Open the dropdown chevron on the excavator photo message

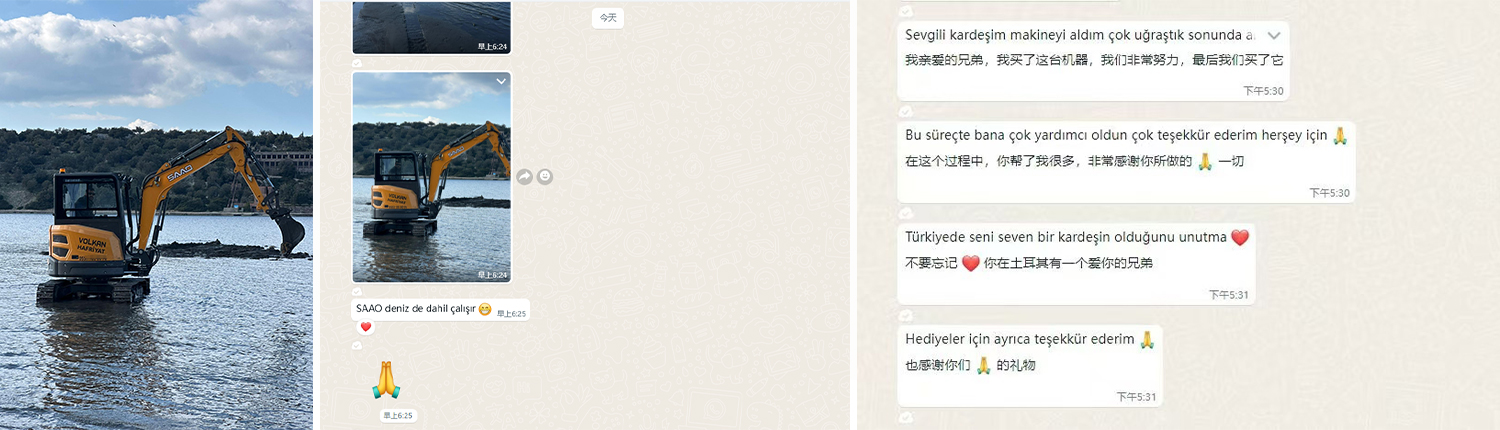tap(501, 81)
